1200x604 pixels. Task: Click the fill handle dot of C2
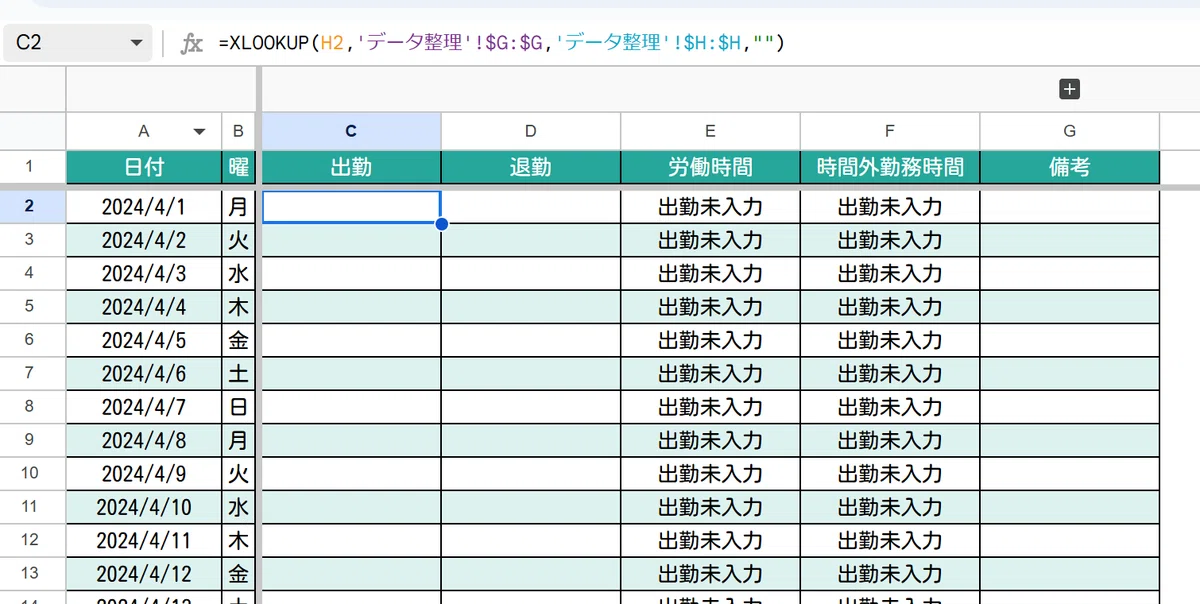pos(441,223)
